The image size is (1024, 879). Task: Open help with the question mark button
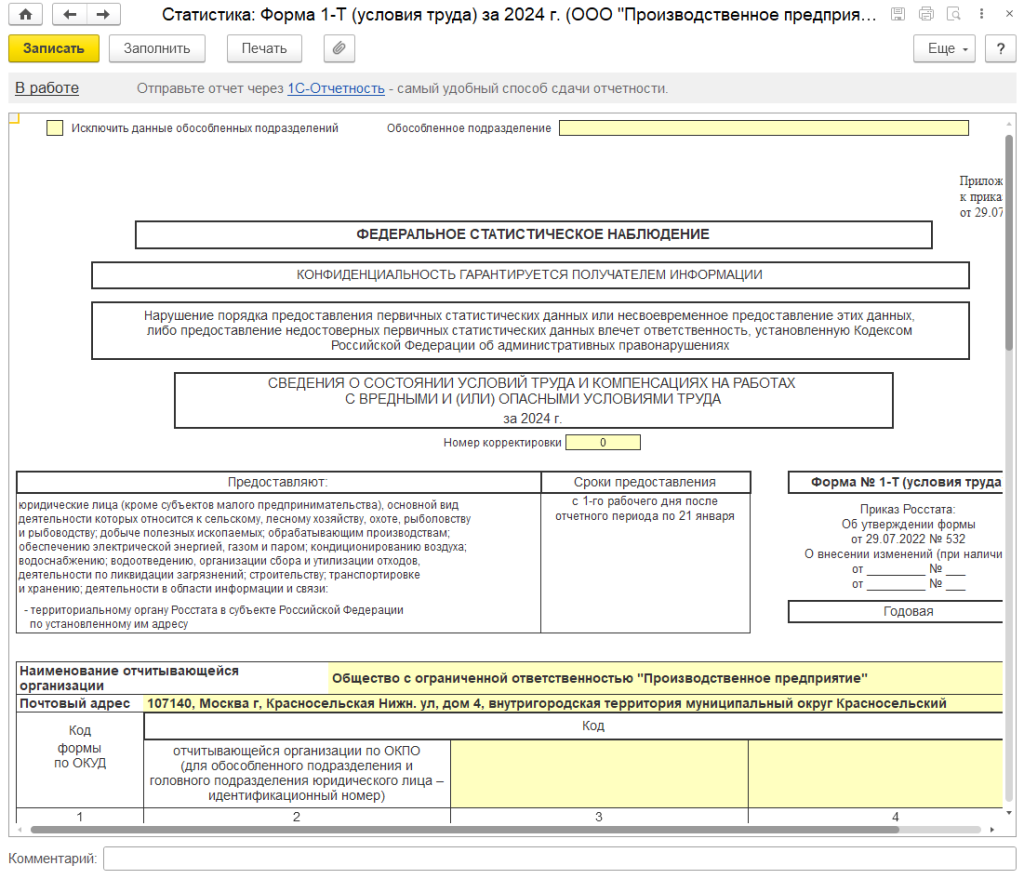click(x=999, y=48)
